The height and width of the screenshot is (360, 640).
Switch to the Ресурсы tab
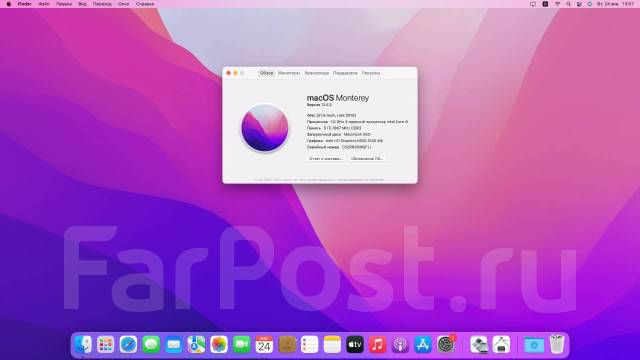[x=371, y=73]
